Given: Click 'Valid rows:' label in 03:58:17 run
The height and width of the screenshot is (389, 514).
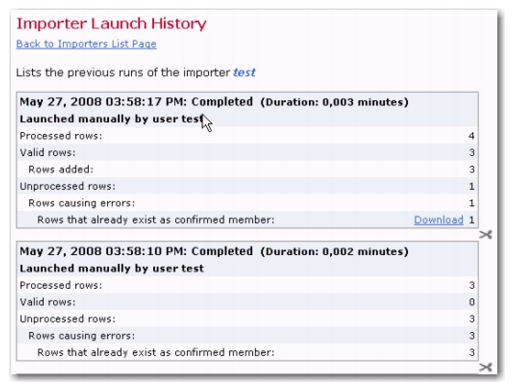Looking at the screenshot, I should [x=47, y=152].
